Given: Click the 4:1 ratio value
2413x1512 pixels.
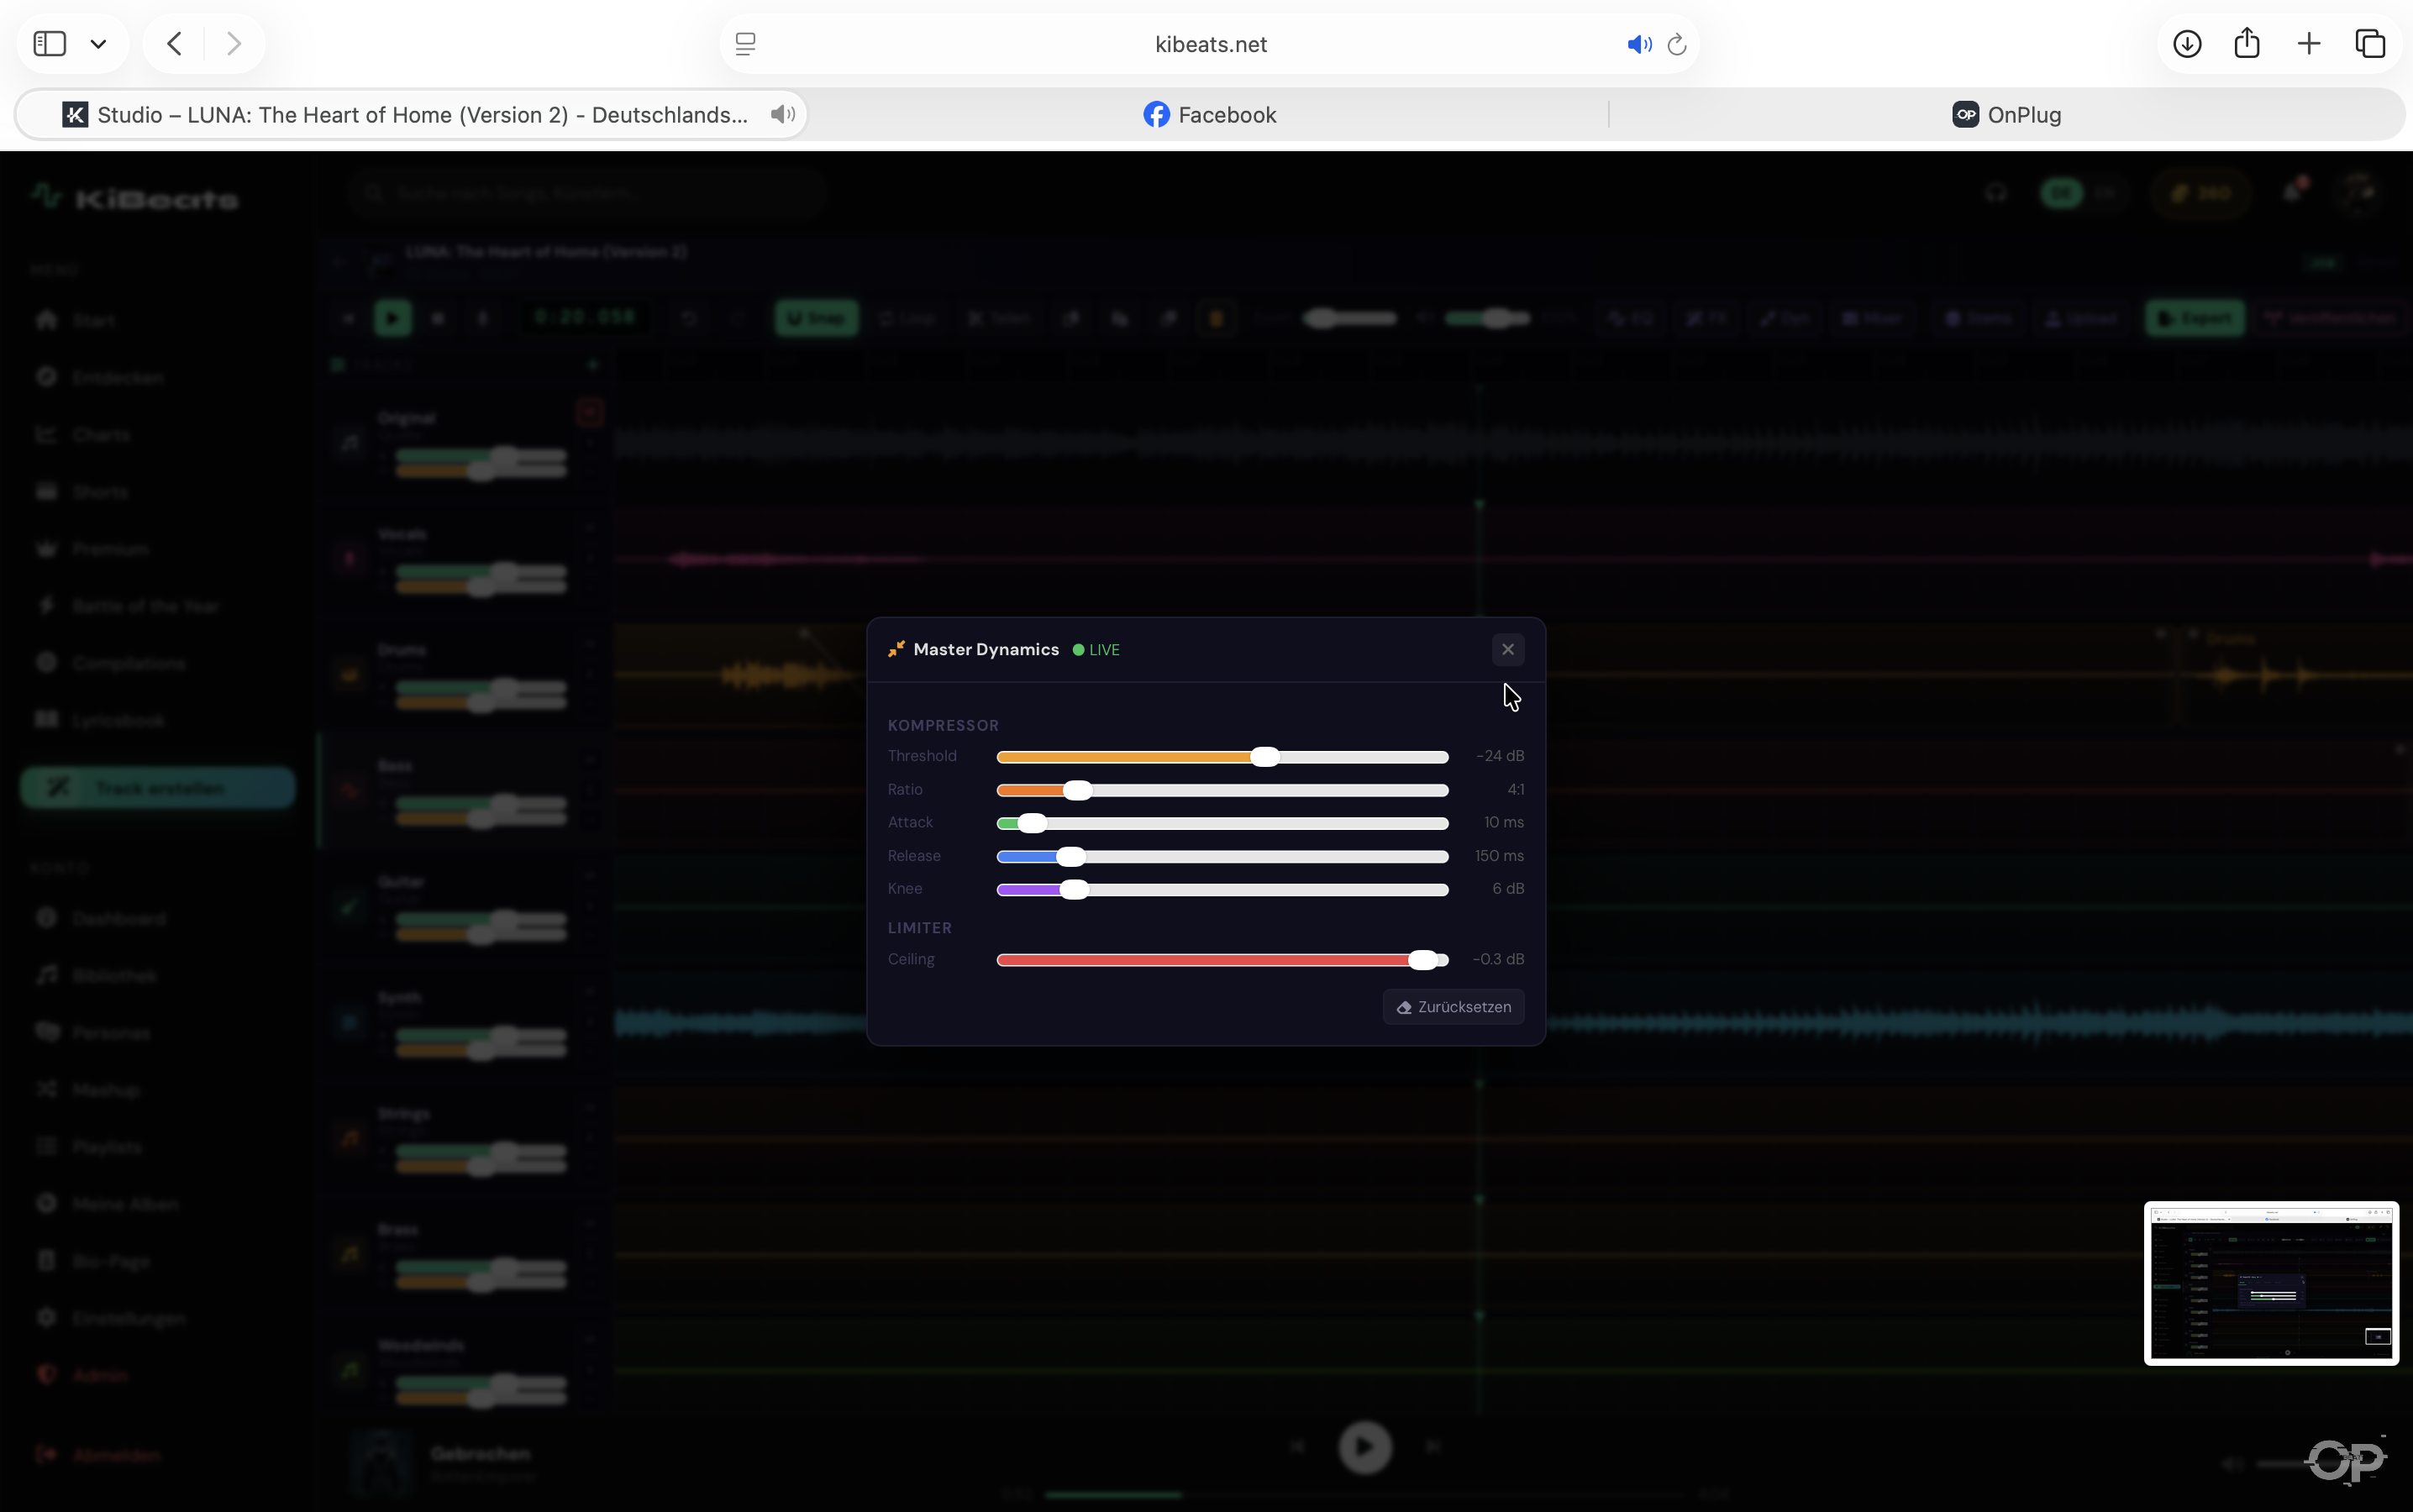Looking at the screenshot, I should pyautogui.click(x=1516, y=790).
